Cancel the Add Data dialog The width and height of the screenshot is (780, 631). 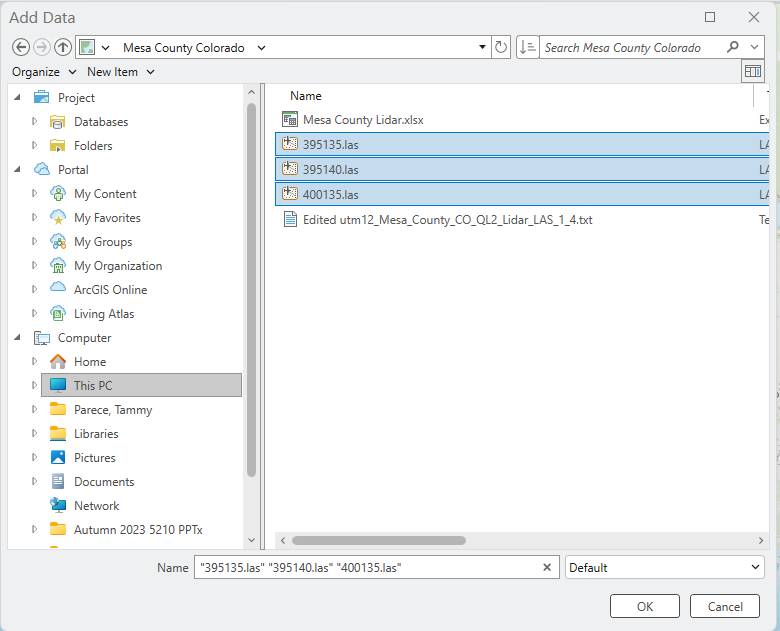(x=725, y=607)
